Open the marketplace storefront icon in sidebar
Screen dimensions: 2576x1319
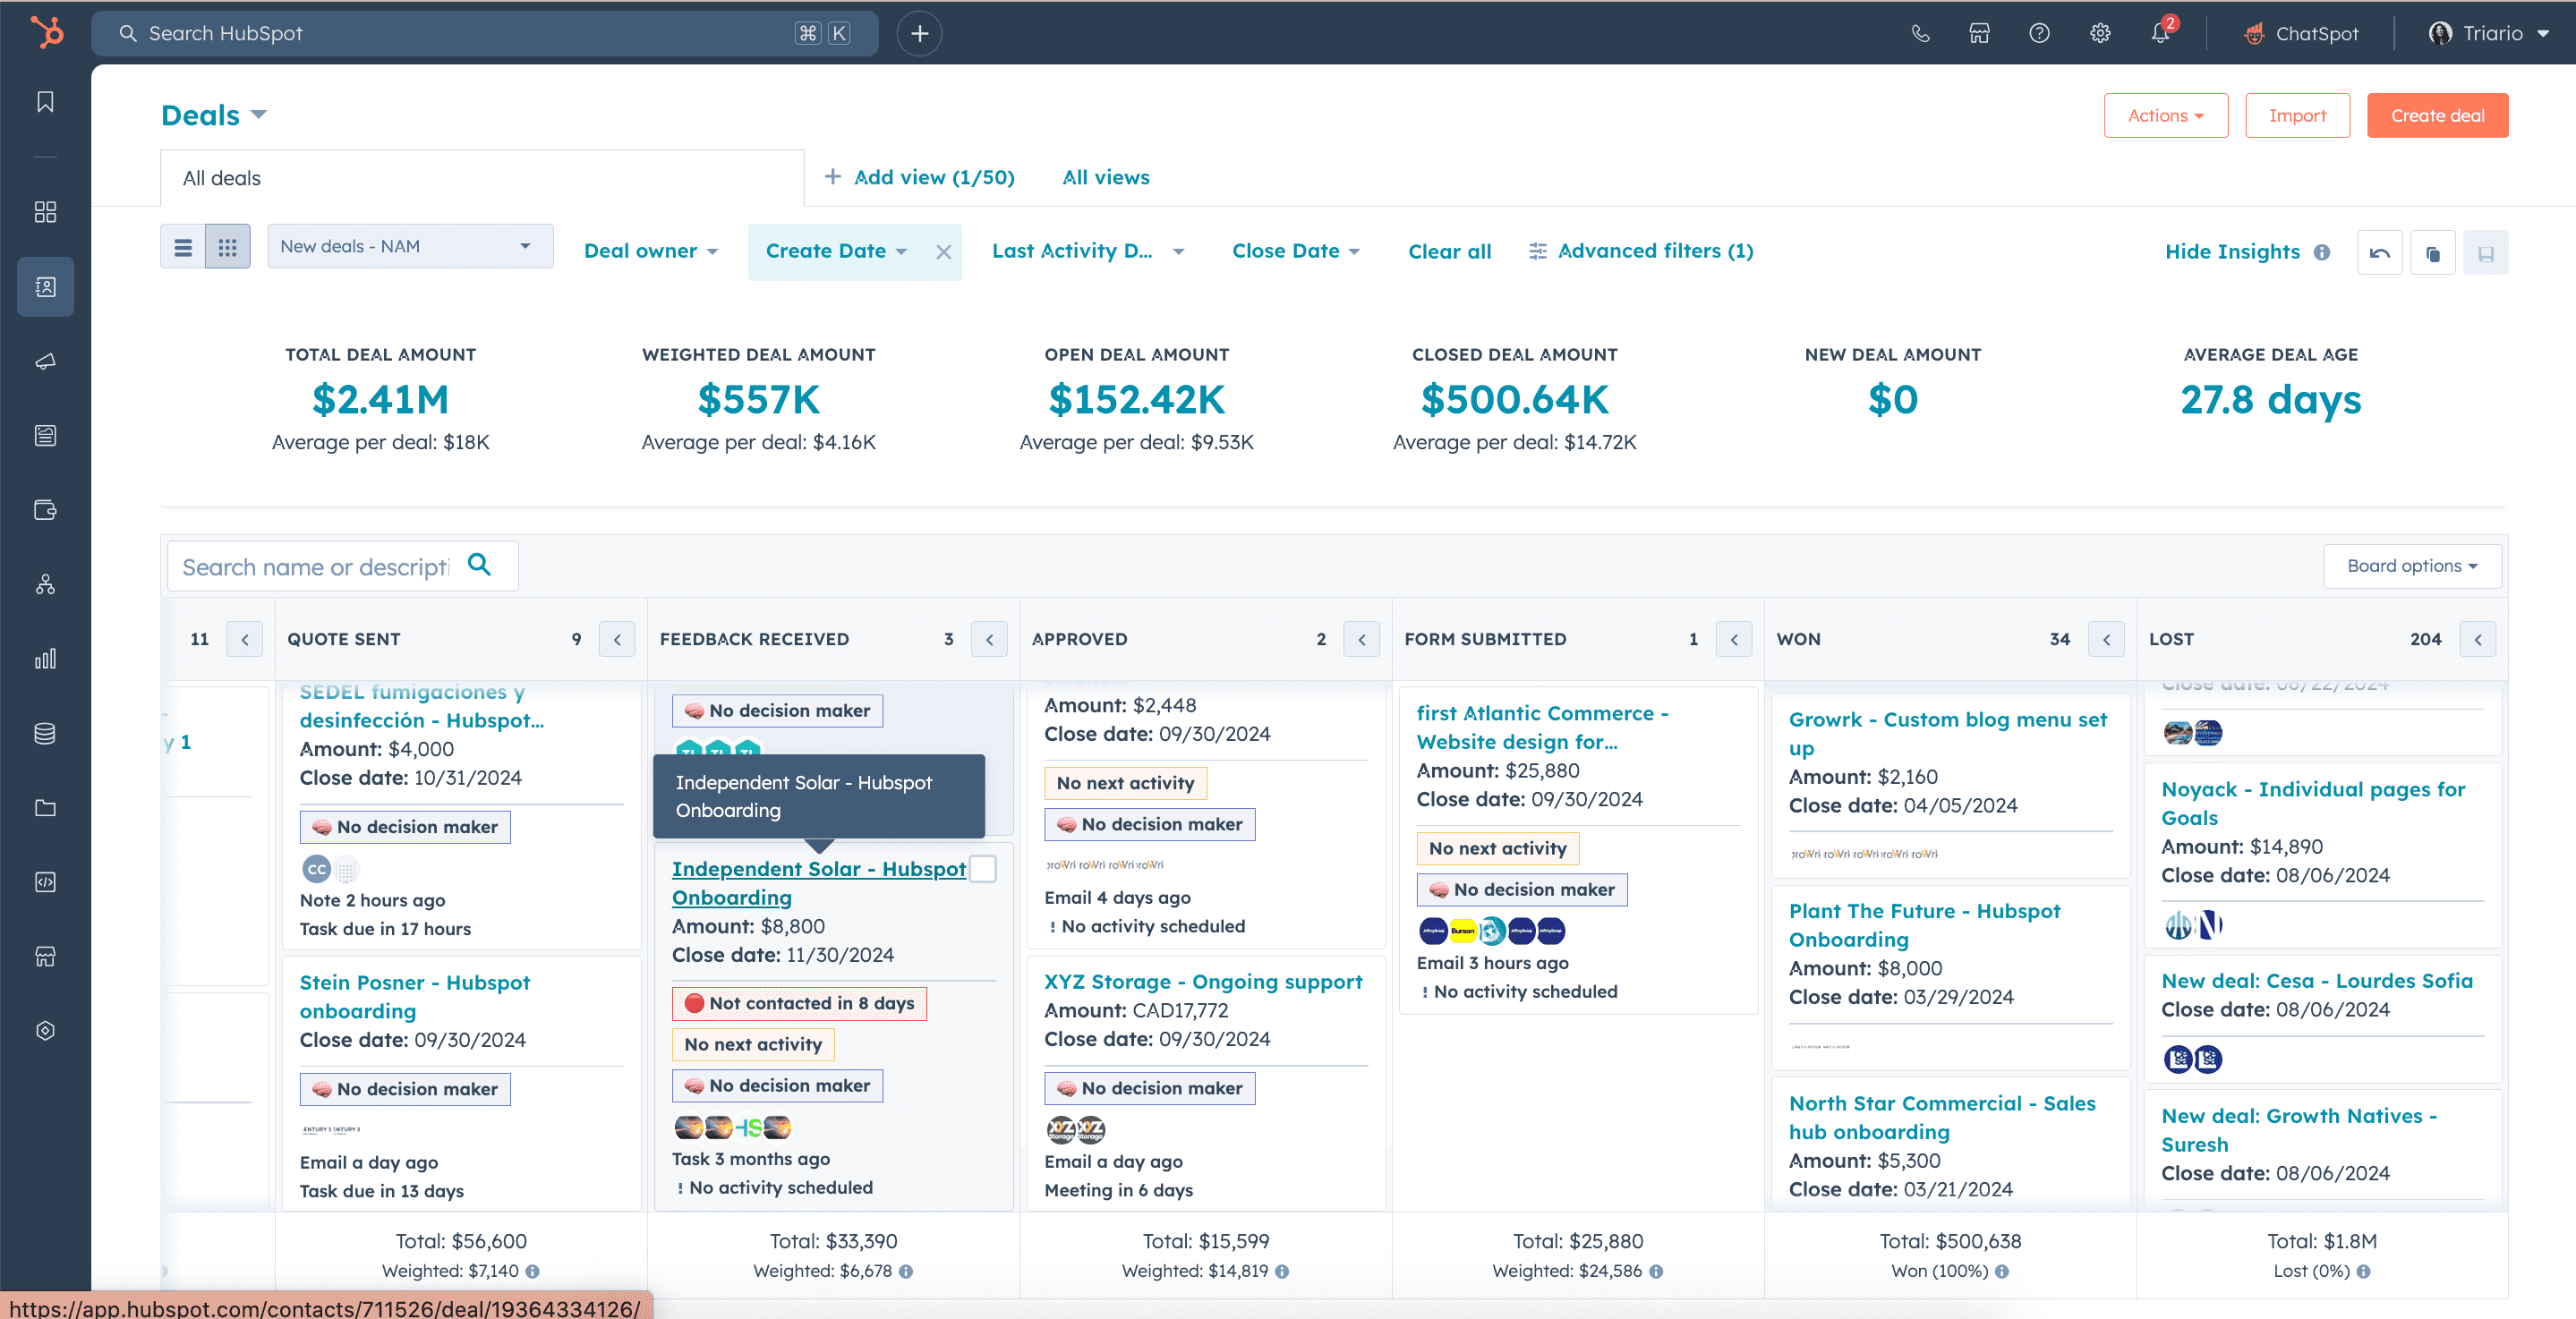pos(45,957)
